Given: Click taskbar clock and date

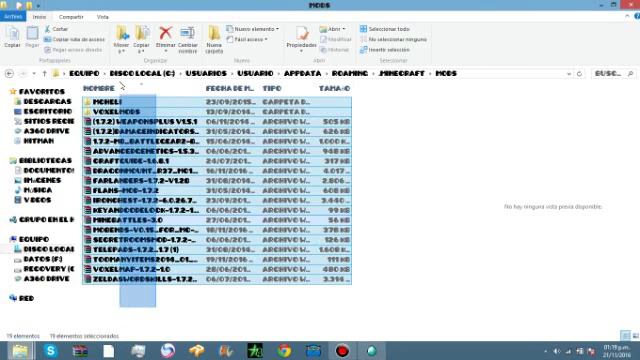Looking at the screenshot, I should click(x=616, y=351).
